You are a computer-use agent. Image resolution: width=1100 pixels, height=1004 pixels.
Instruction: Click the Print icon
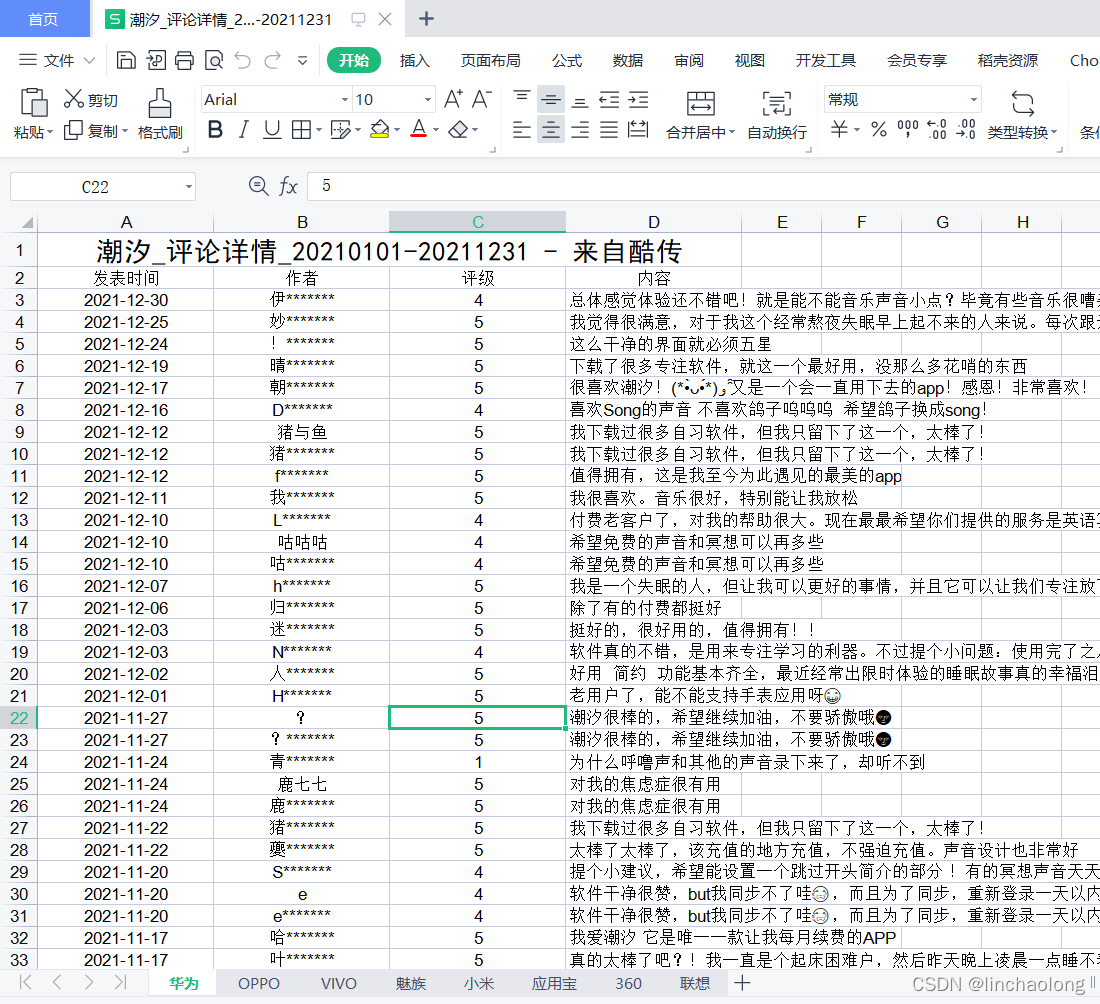pos(185,60)
